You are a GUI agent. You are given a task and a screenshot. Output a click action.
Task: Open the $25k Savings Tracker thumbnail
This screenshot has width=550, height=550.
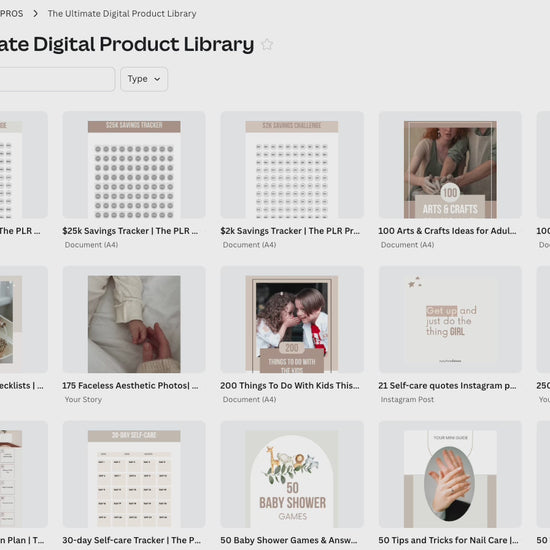[x=134, y=165]
